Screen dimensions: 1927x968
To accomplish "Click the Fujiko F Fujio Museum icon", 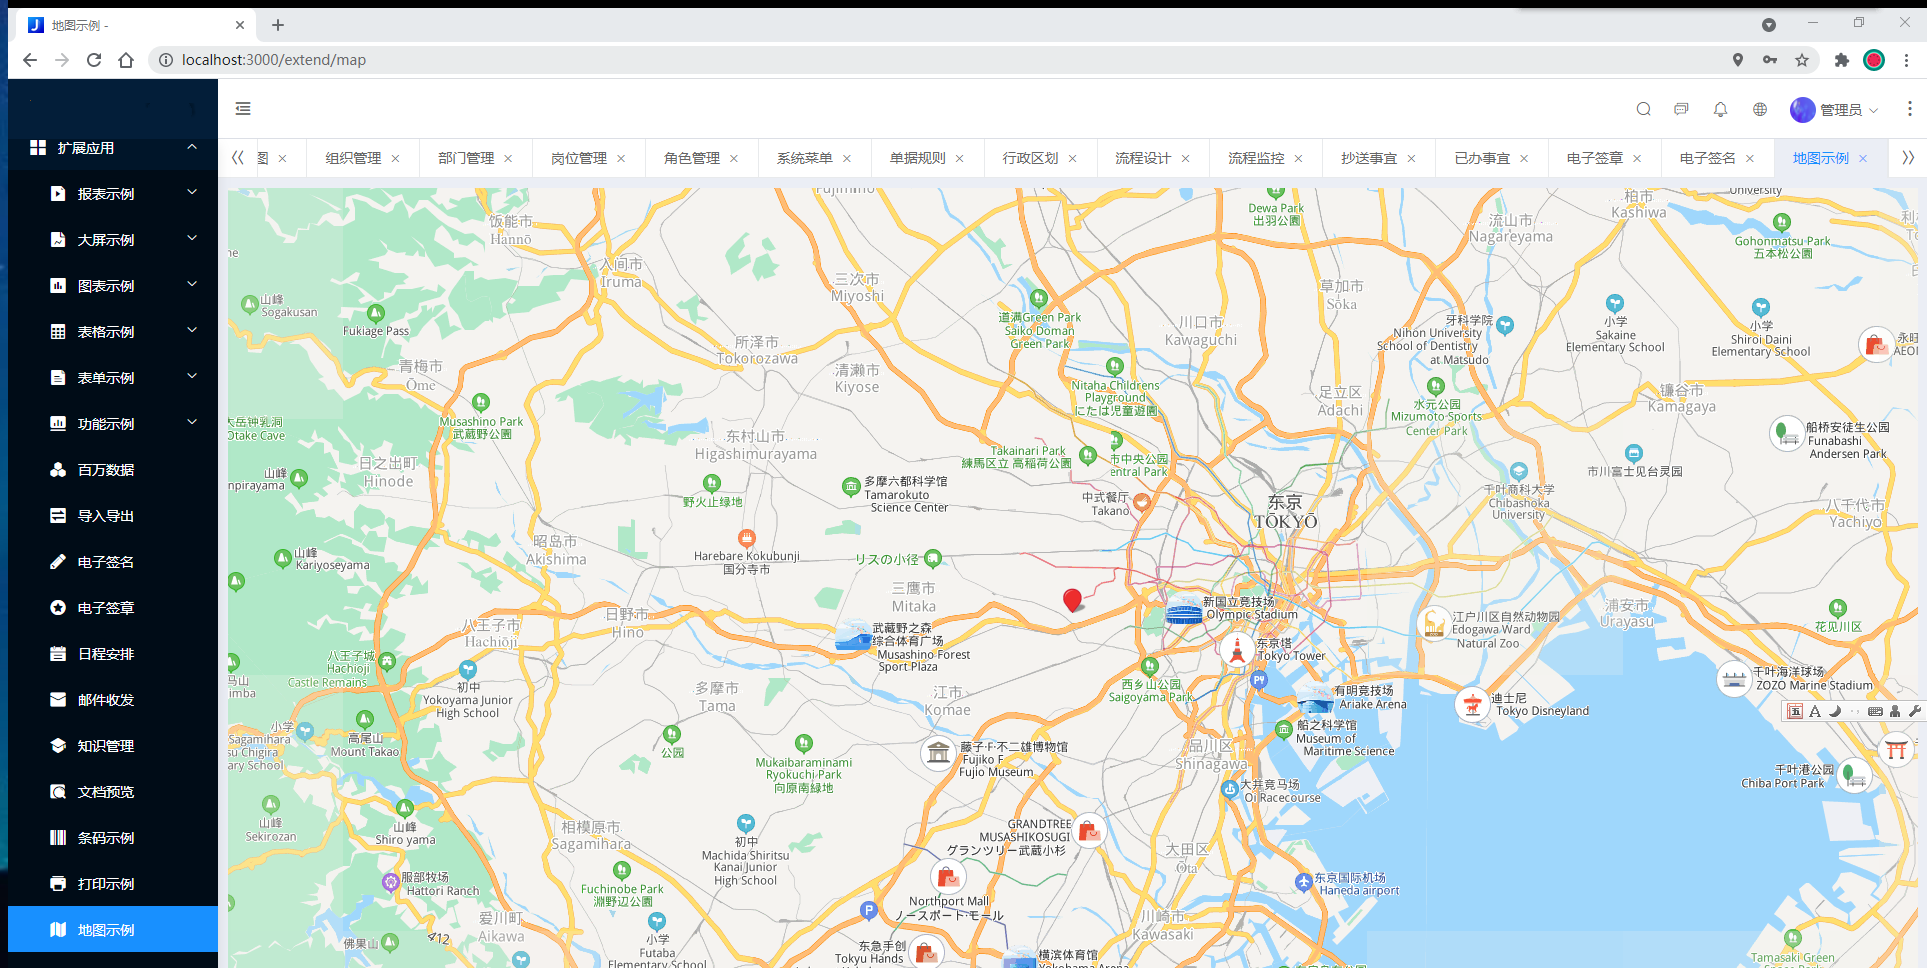I will pyautogui.click(x=938, y=752).
